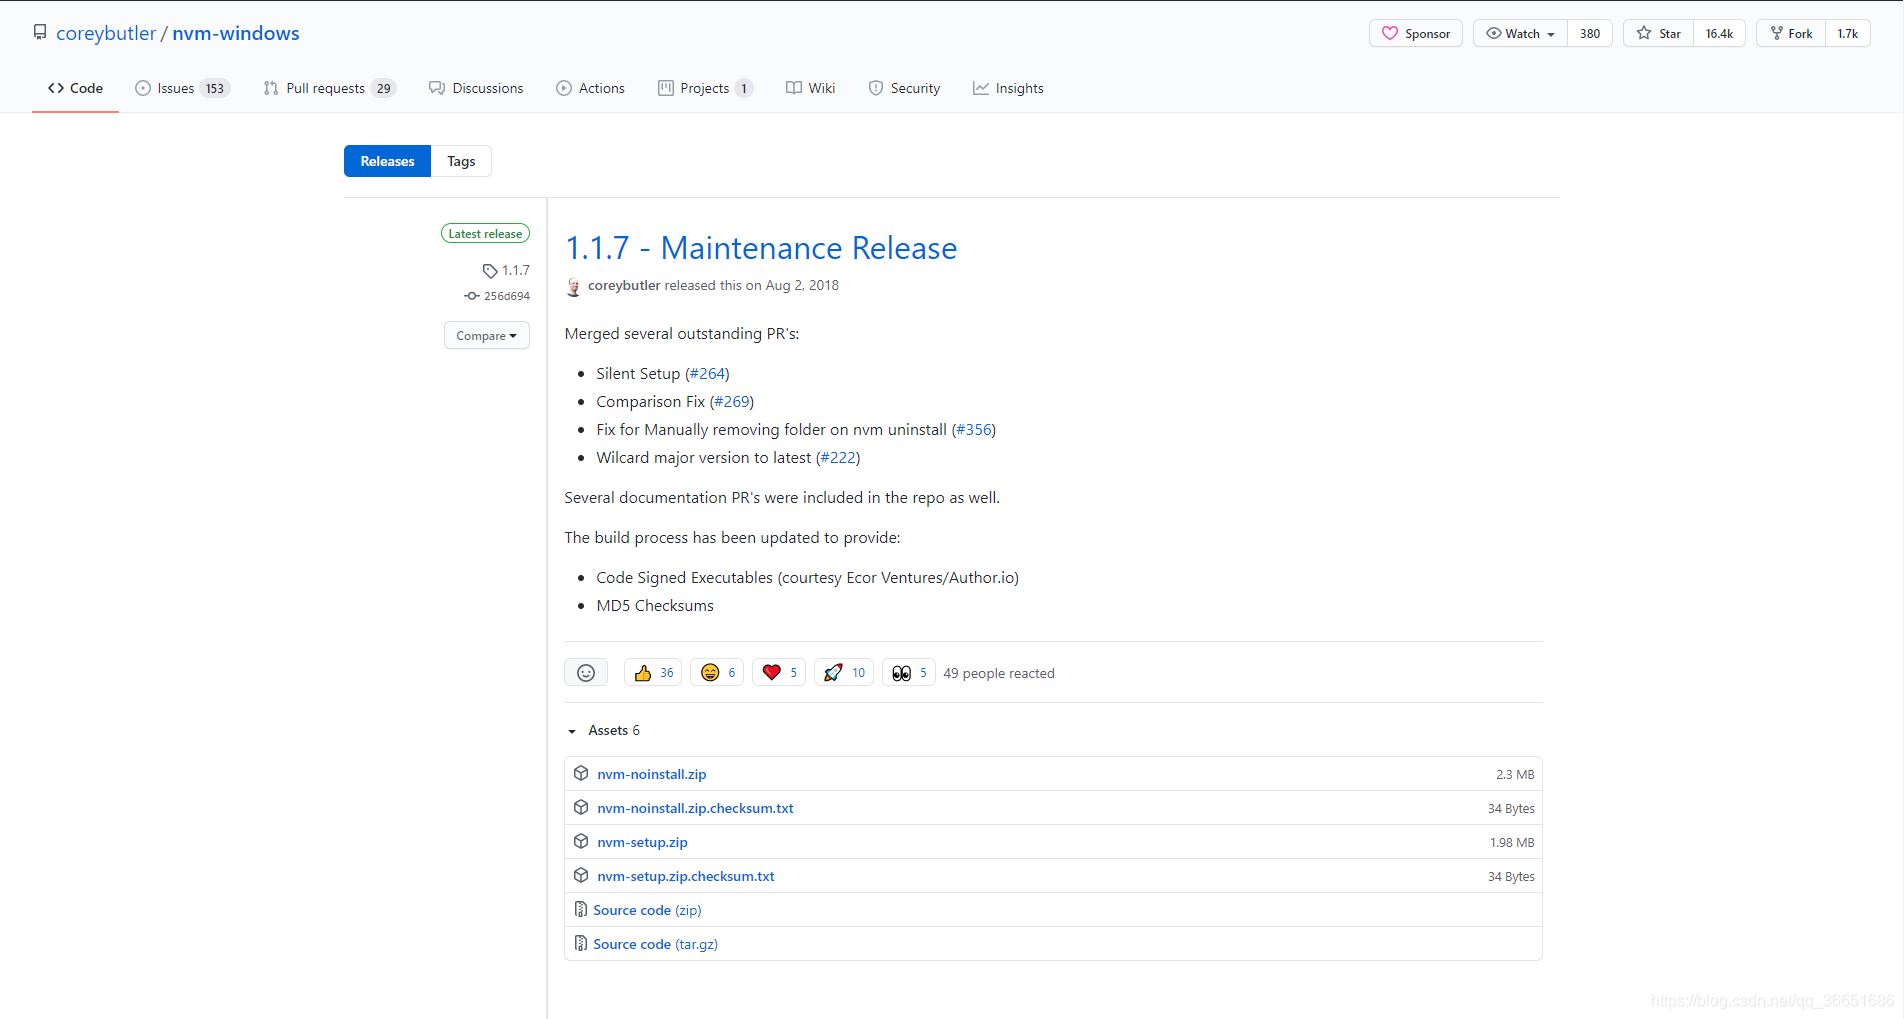1904x1019 pixels.
Task: Click the coreybutler author name in release
Action: pyautogui.click(x=624, y=285)
